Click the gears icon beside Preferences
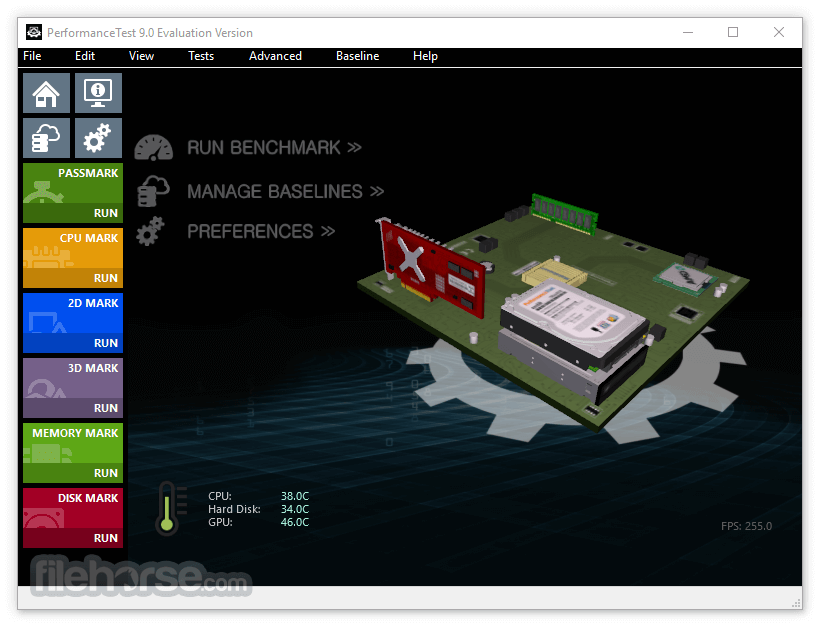The image size is (822, 627). coord(150,231)
